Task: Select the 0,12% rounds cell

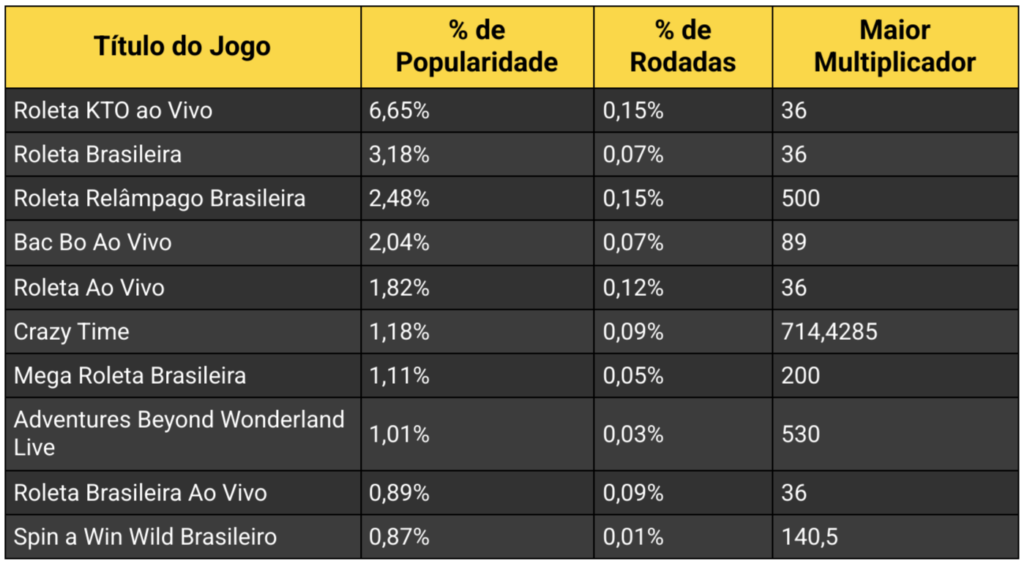Action: pyautogui.click(x=633, y=288)
